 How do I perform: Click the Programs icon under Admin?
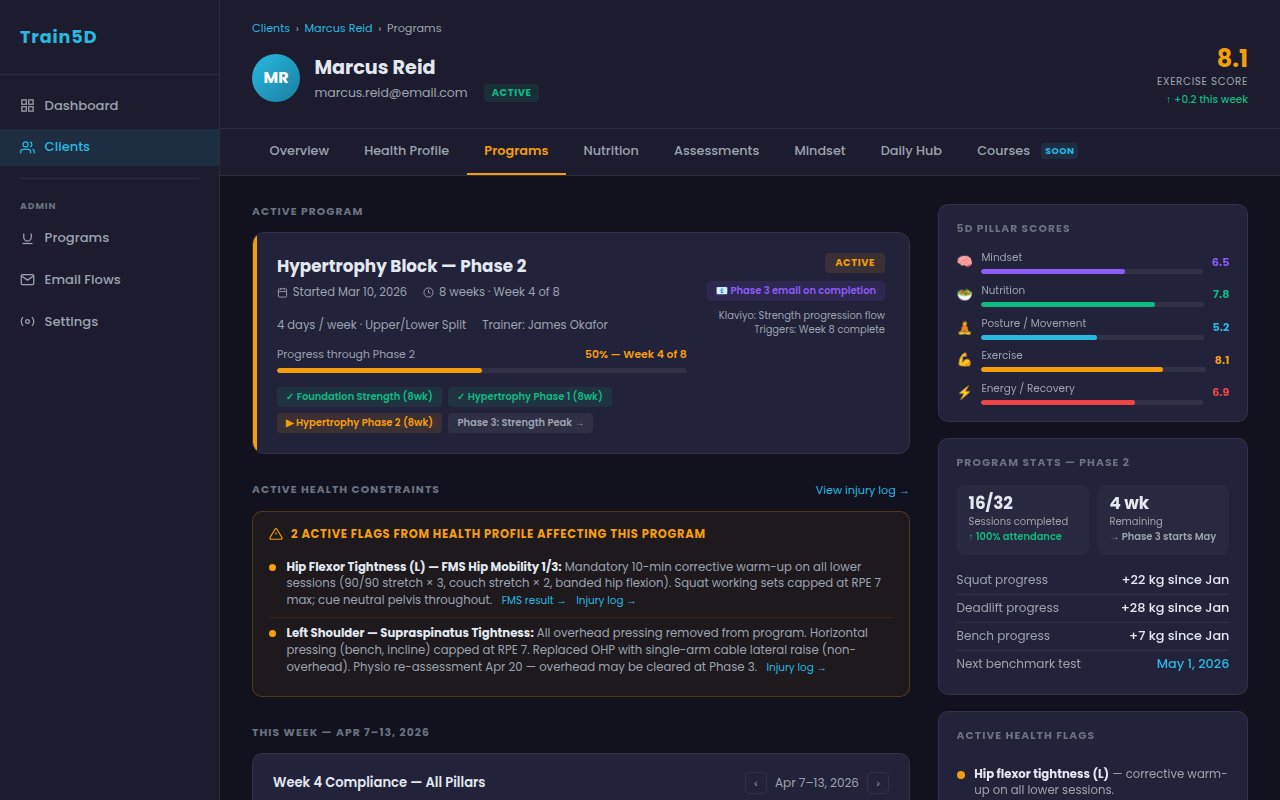click(28, 238)
